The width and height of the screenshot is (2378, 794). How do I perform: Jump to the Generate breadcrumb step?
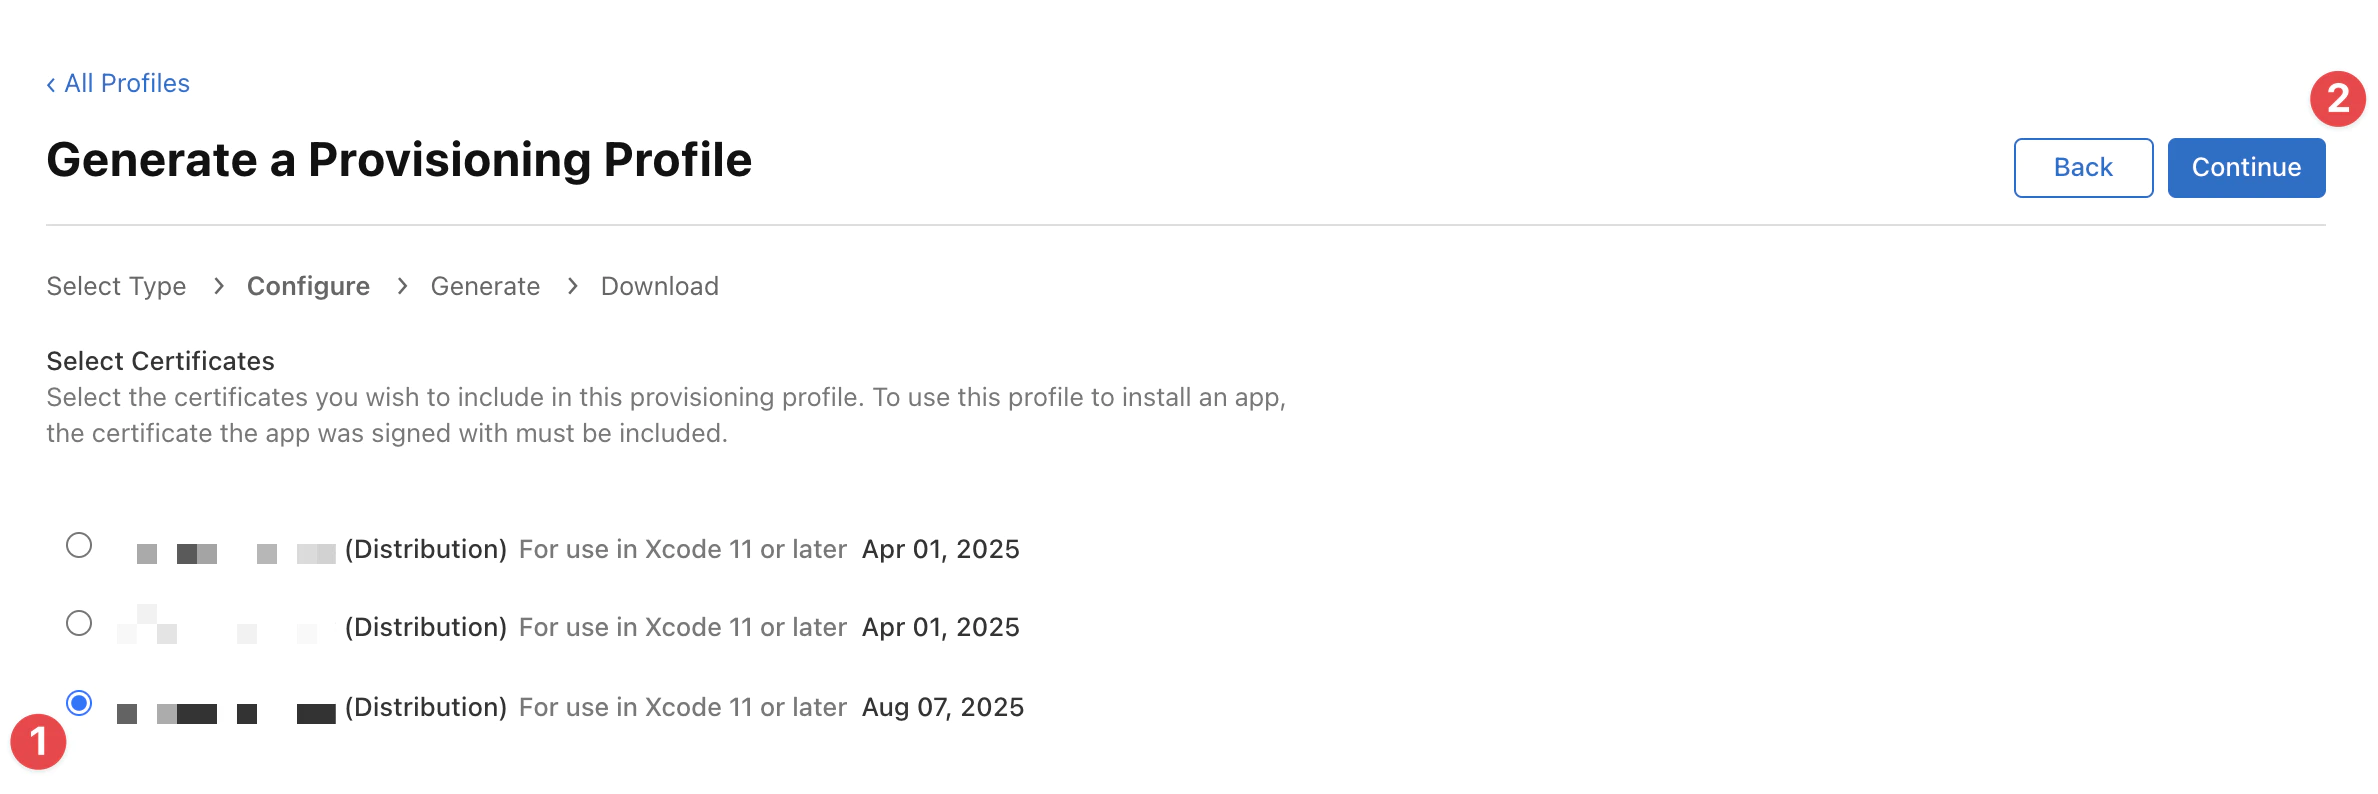point(485,287)
